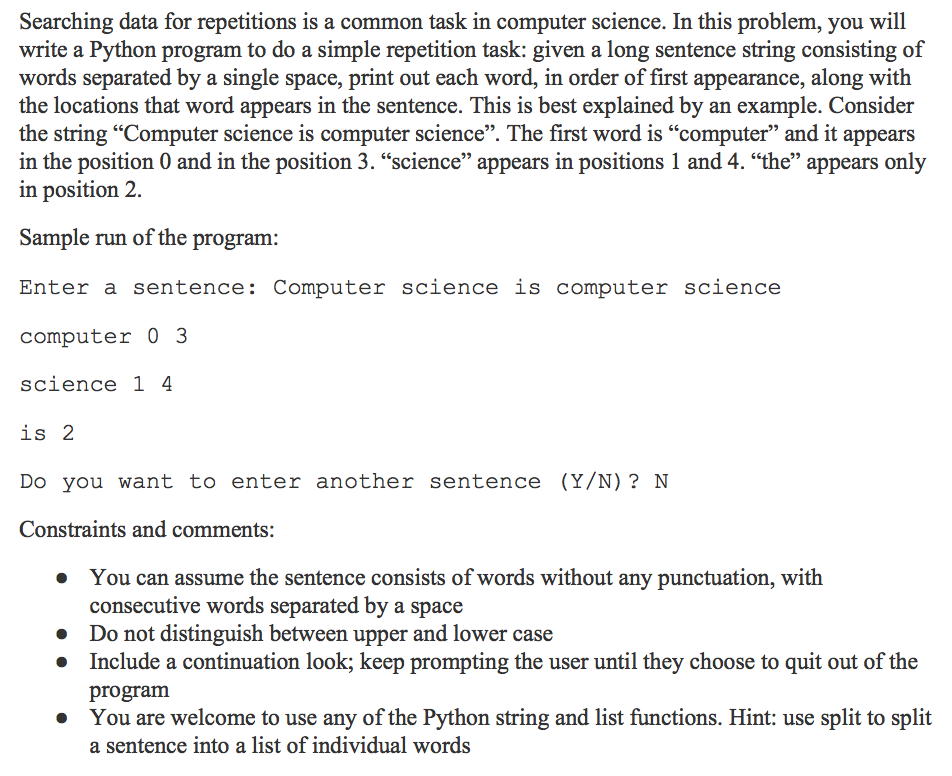Click the text 'a sentence into a list of individual words'

pos(280,746)
